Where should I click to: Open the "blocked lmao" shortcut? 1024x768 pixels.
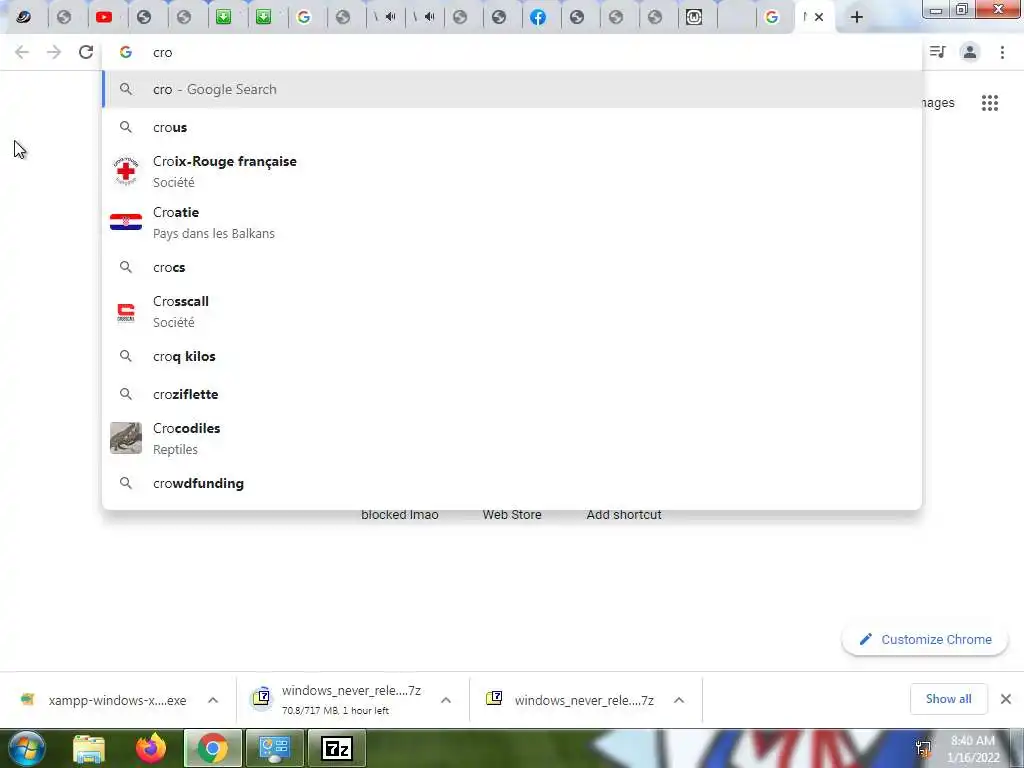(x=400, y=515)
